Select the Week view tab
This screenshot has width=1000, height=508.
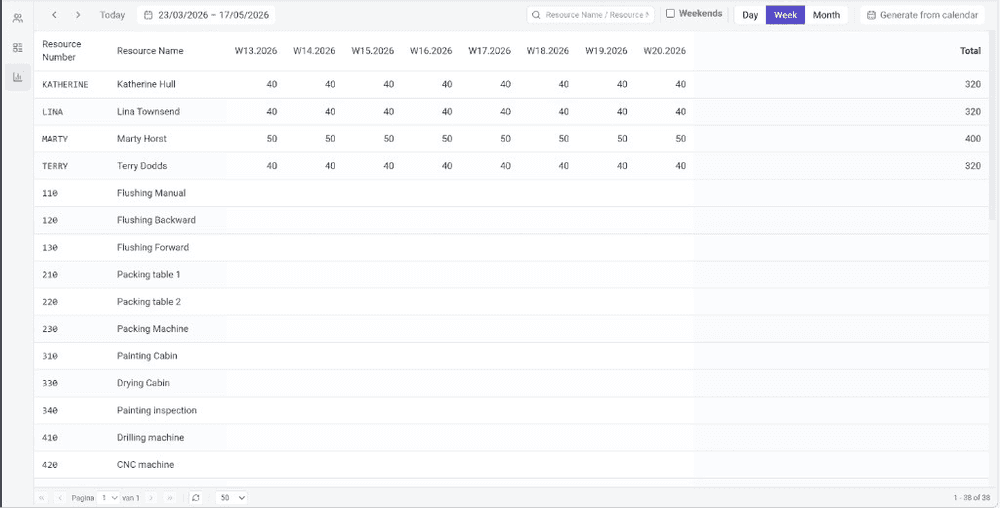pyautogui.click(x=785, y=15)
